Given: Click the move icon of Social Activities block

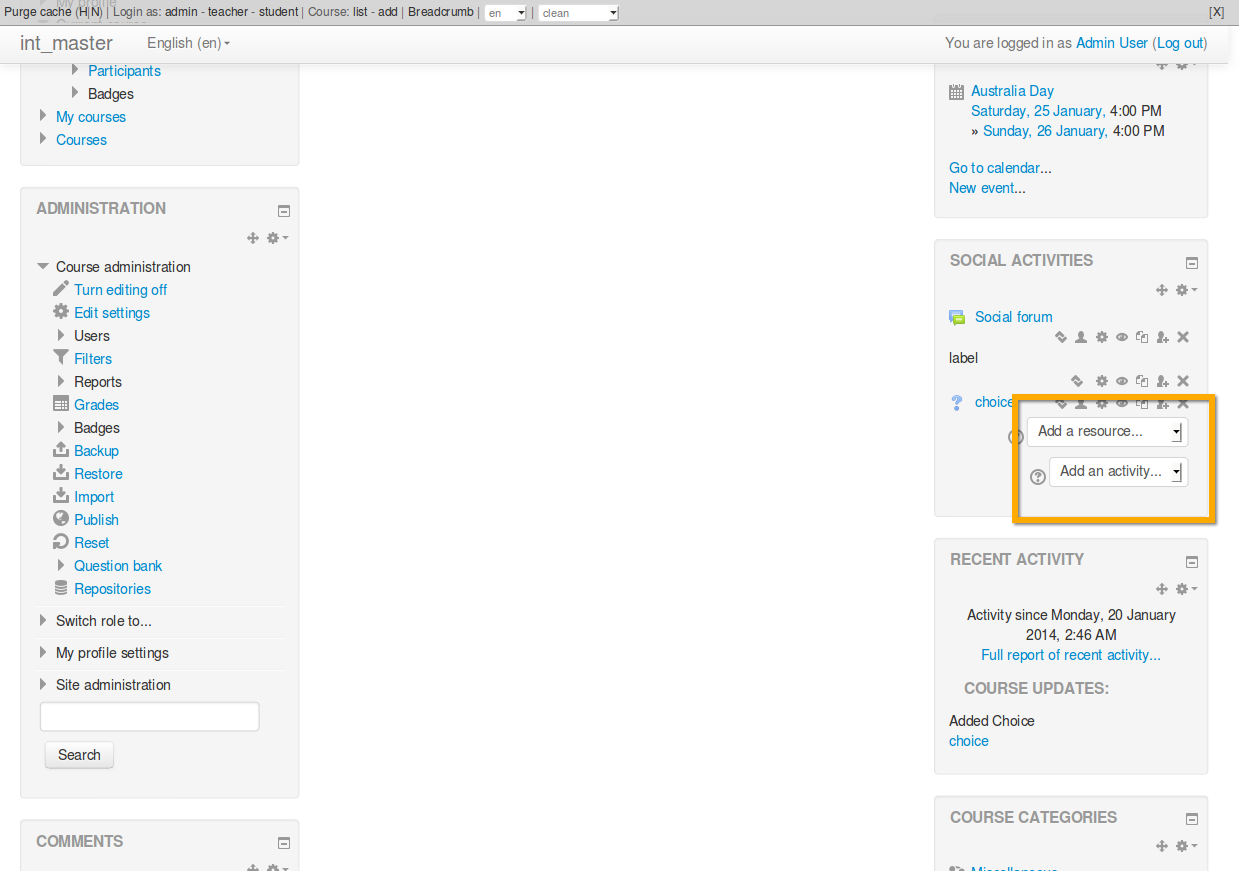Looking at the screenshot, I should coord(1162,290).
